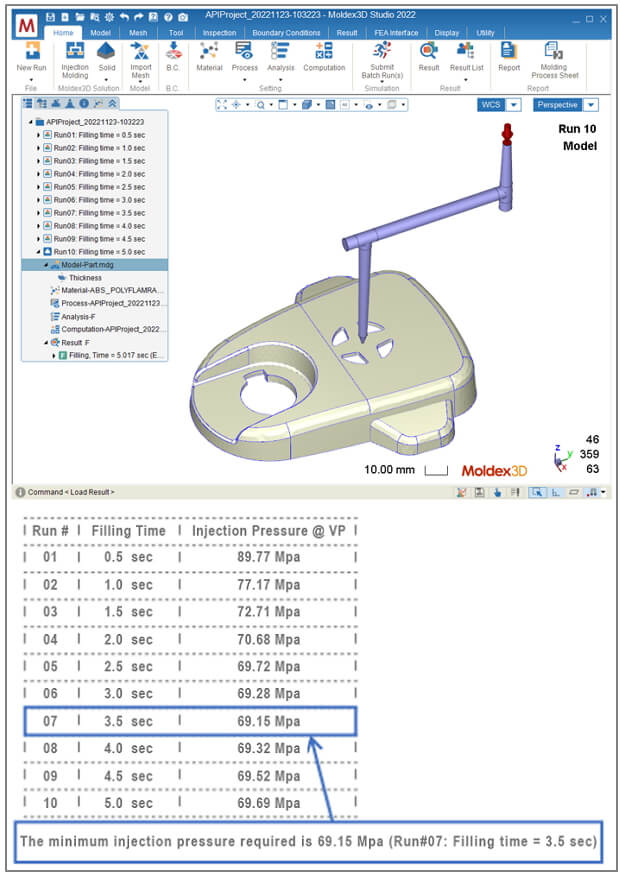
Task: Open the Result icon in ribbon
Action: (x=429, y=51)
